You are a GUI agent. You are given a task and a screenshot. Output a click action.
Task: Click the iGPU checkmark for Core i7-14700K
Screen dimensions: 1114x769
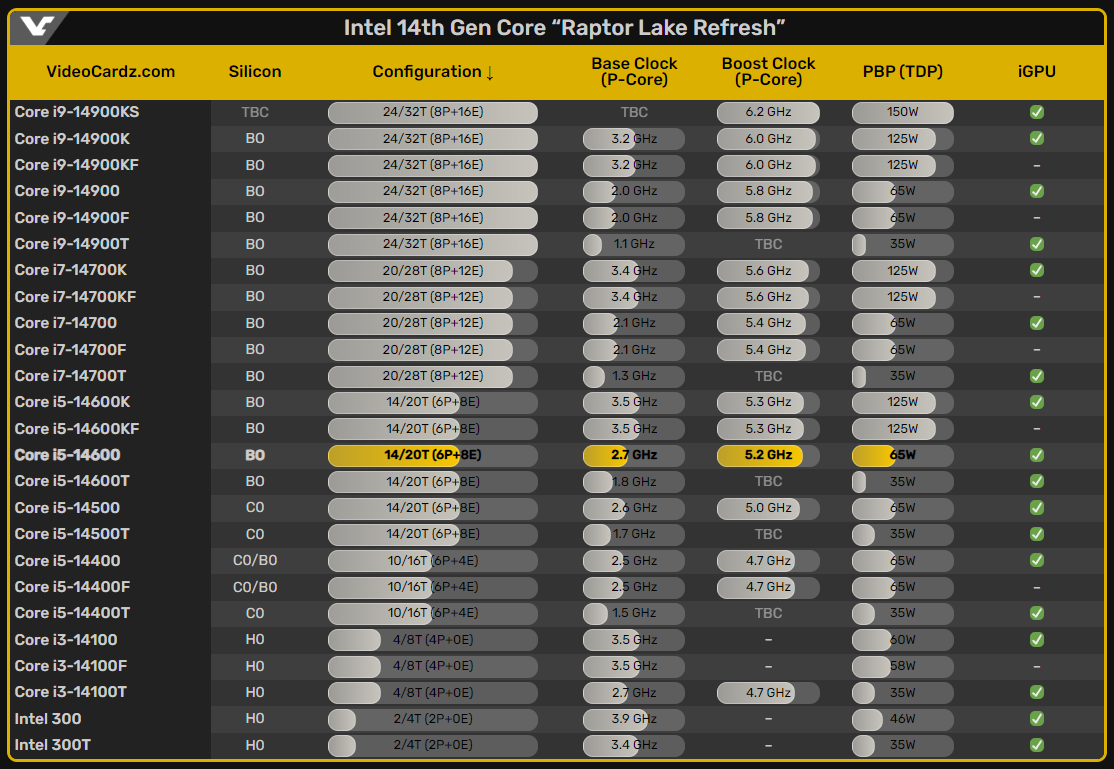pos(1037,270)
